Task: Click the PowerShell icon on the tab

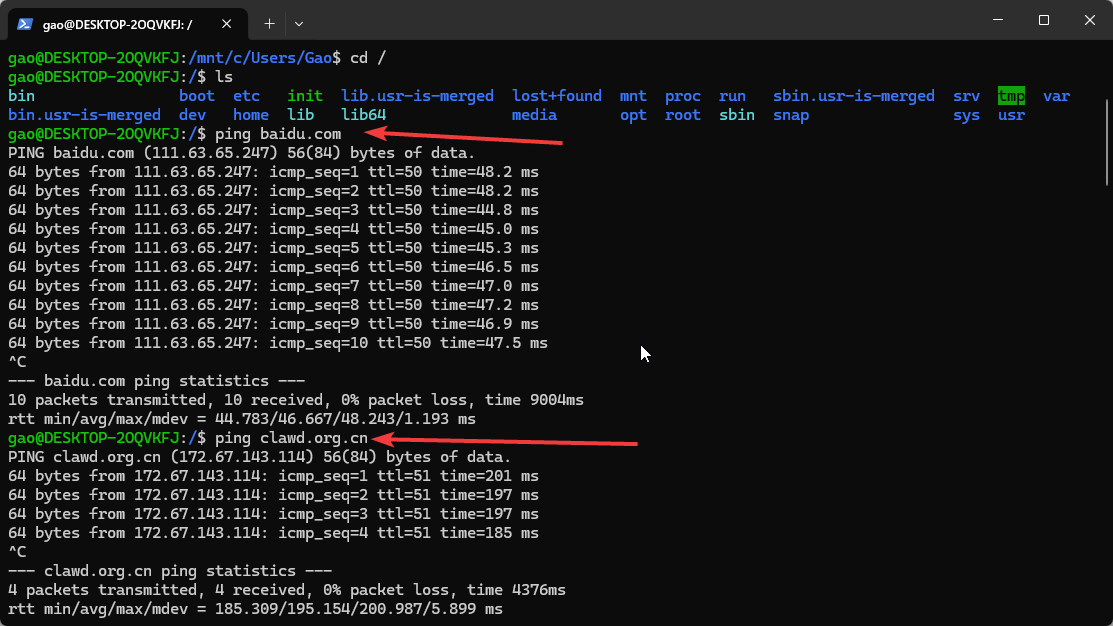Action: tap(23, 22)
